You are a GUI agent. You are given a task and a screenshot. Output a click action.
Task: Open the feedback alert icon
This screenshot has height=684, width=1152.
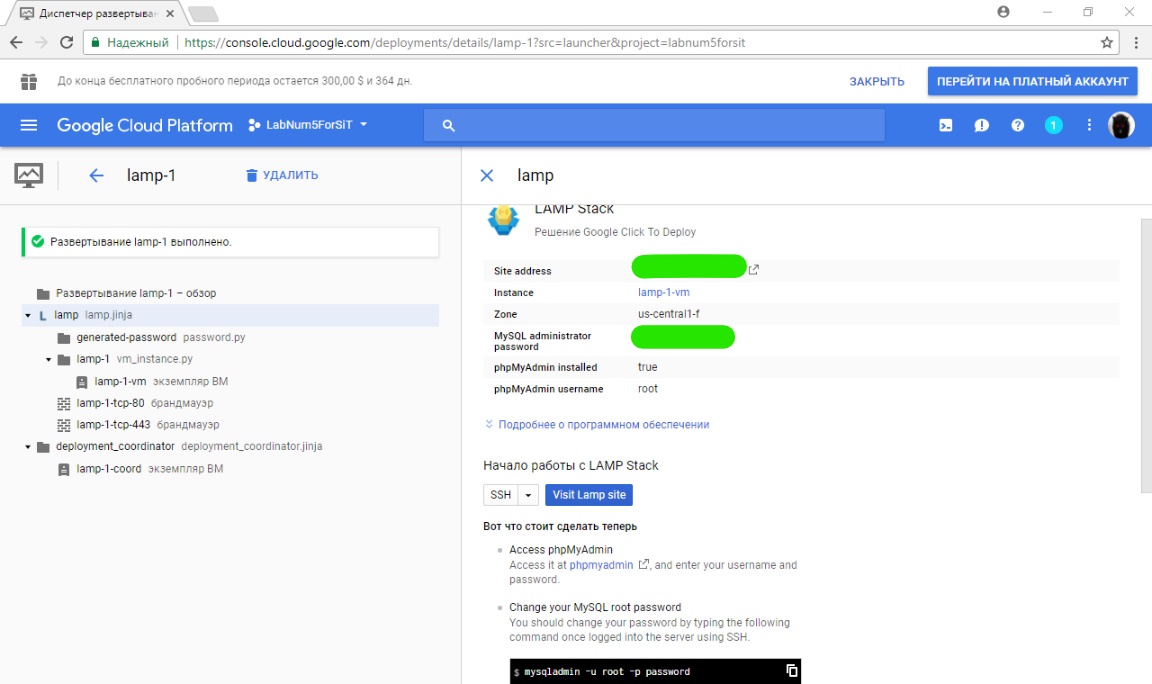pos(982,126)
